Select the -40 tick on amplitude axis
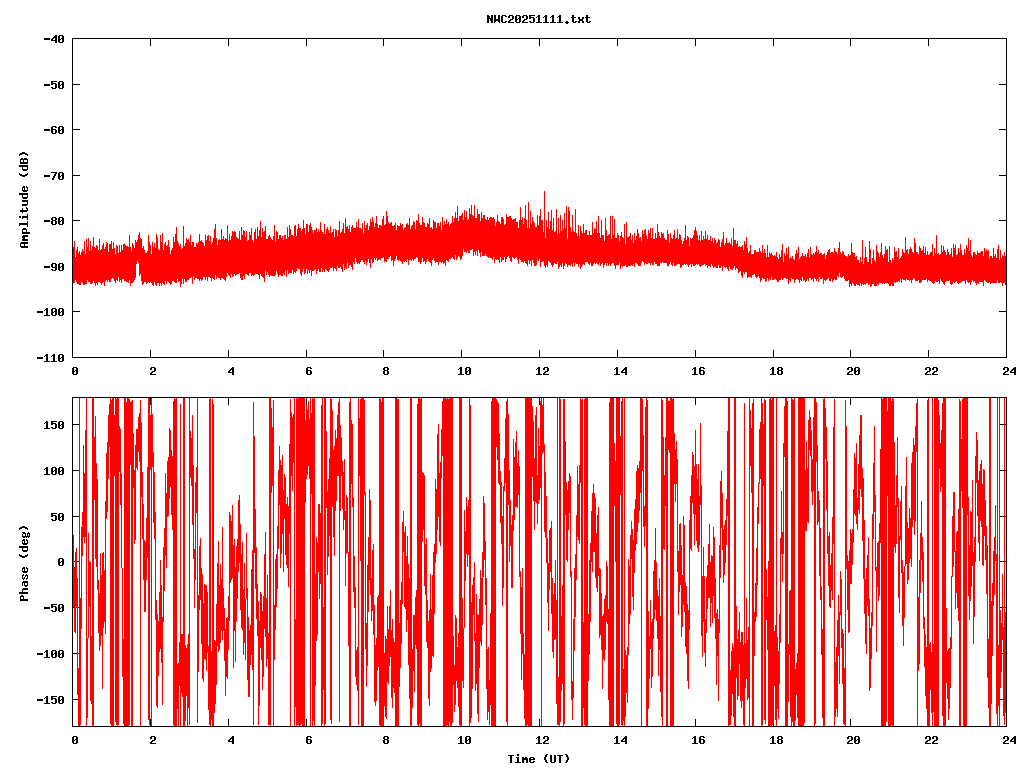 click(x=54, y=39)
